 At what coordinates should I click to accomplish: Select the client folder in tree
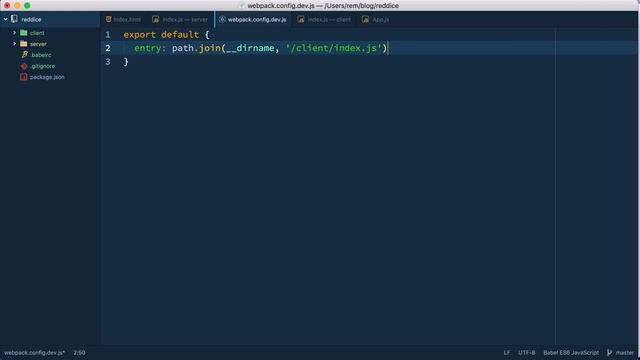click(37, 33)
